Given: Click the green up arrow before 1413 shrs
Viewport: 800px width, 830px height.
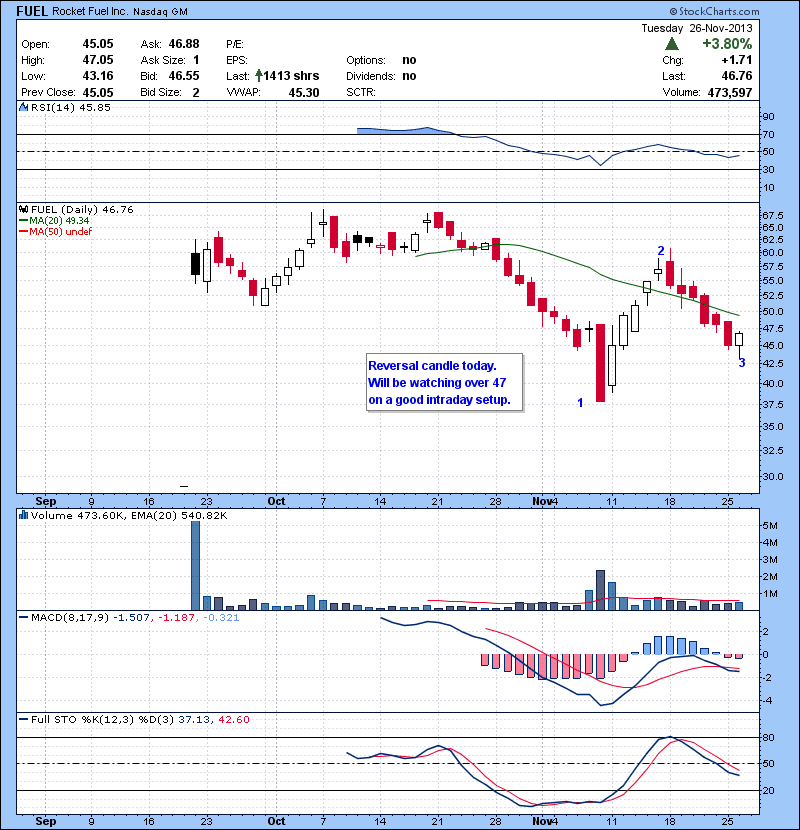Looking at the screenshot, I should click(259, 76).
